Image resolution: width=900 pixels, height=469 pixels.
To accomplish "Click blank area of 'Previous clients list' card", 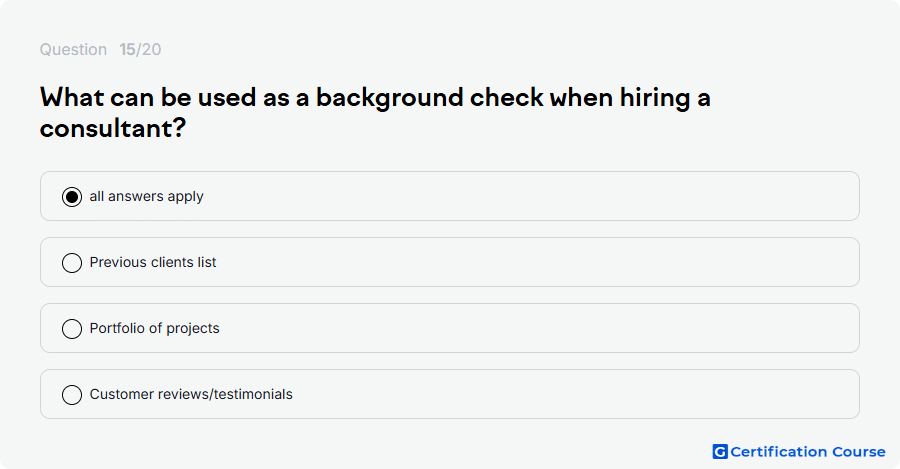I will (x=517, y=262).
